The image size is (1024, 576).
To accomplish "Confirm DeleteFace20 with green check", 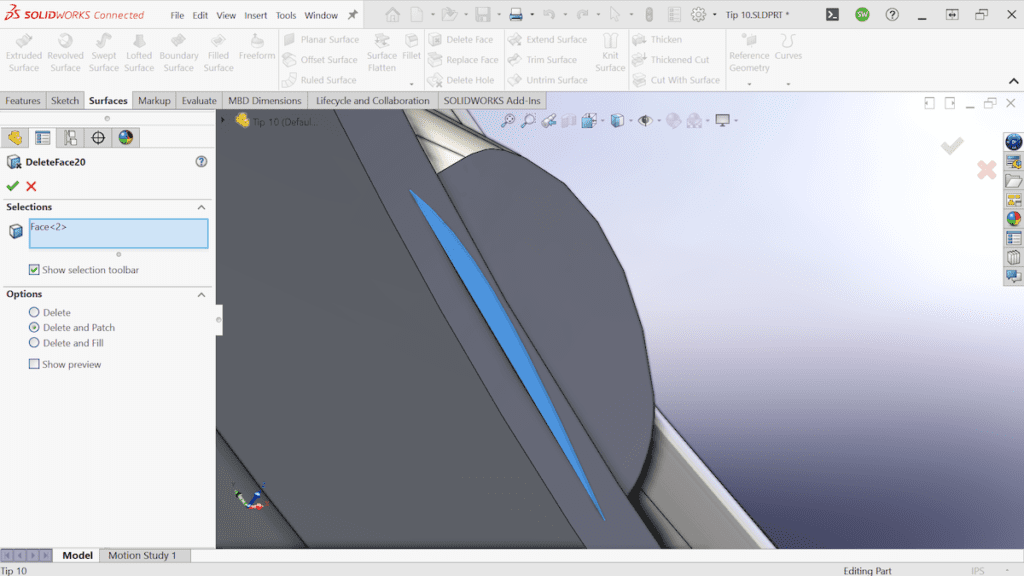I will (13, 186).
